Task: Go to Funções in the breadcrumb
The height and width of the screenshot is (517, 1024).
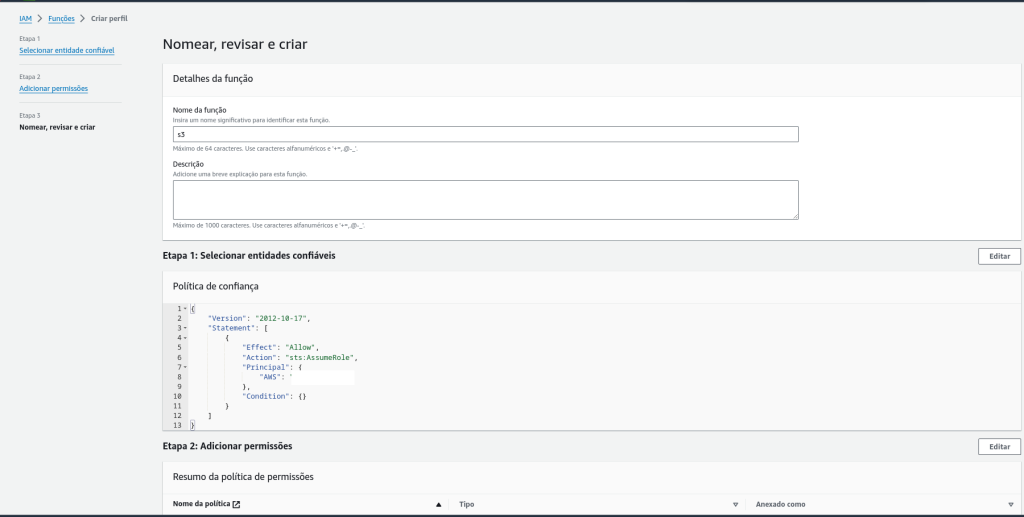Action: (x=61, y=18)
